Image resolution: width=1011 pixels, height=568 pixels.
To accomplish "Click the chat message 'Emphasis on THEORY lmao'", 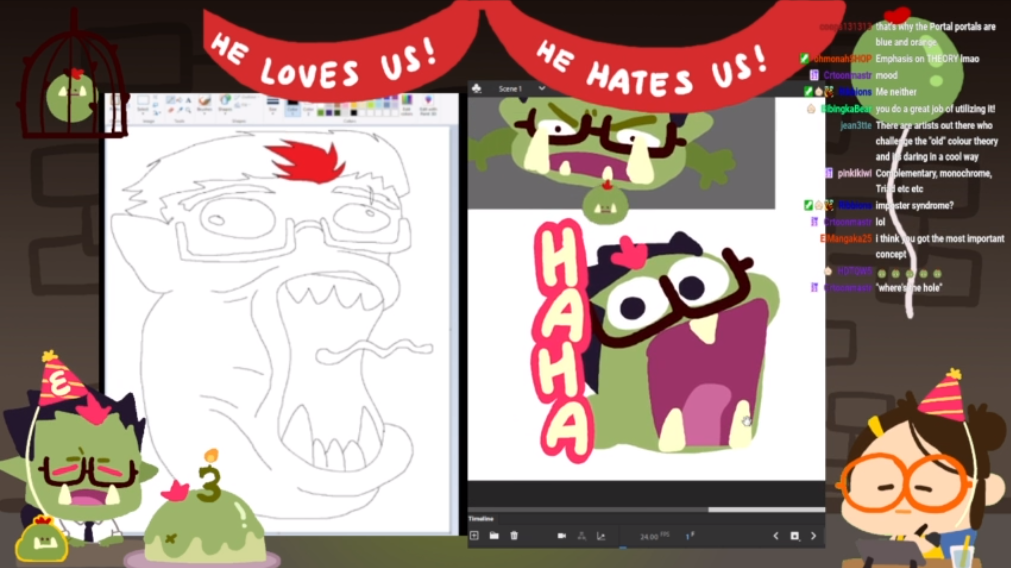I will (x=927, y=59).
